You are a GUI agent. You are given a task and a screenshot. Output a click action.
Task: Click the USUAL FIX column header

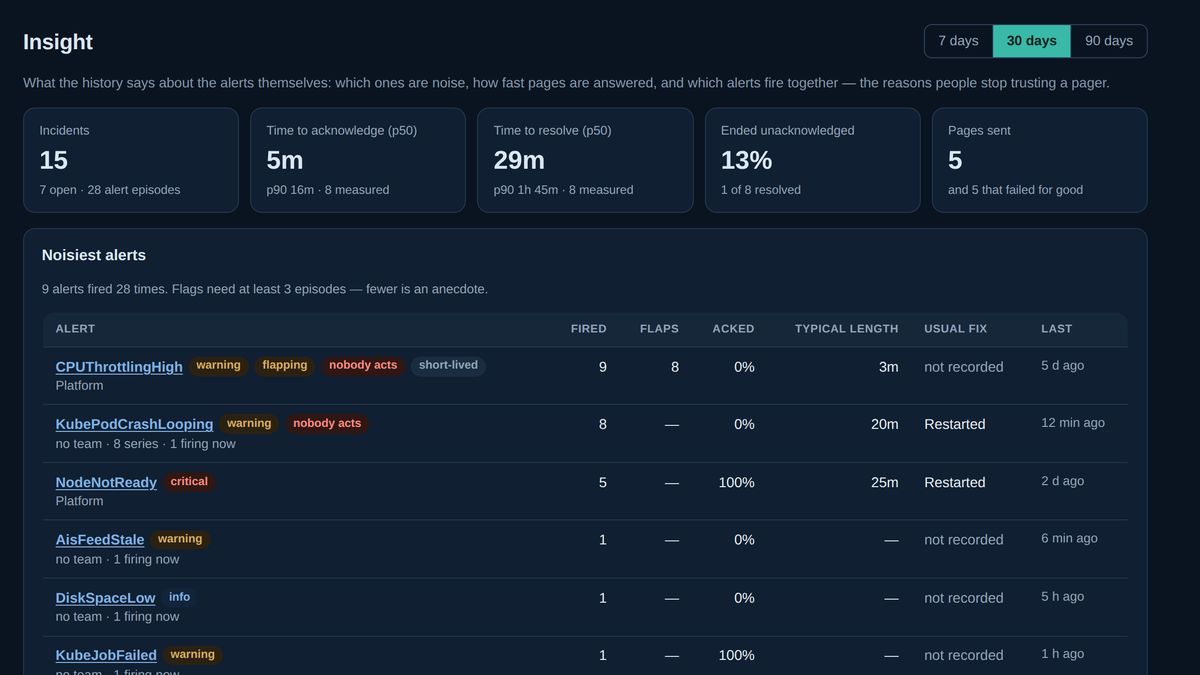pyautogui.click(x=955, y=329)
